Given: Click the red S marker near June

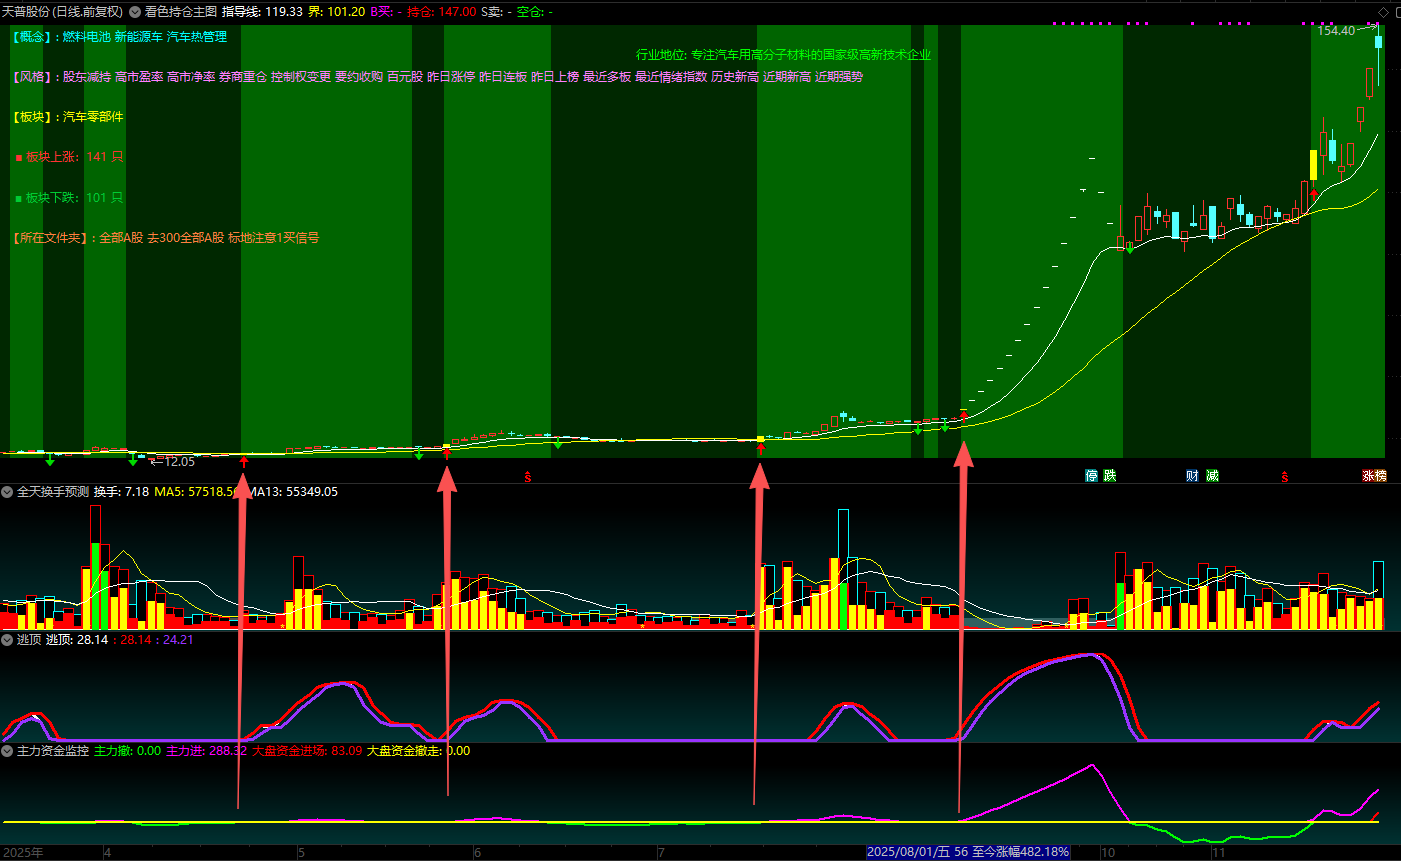Looking at the screenshot, I should tap(528, 477).
